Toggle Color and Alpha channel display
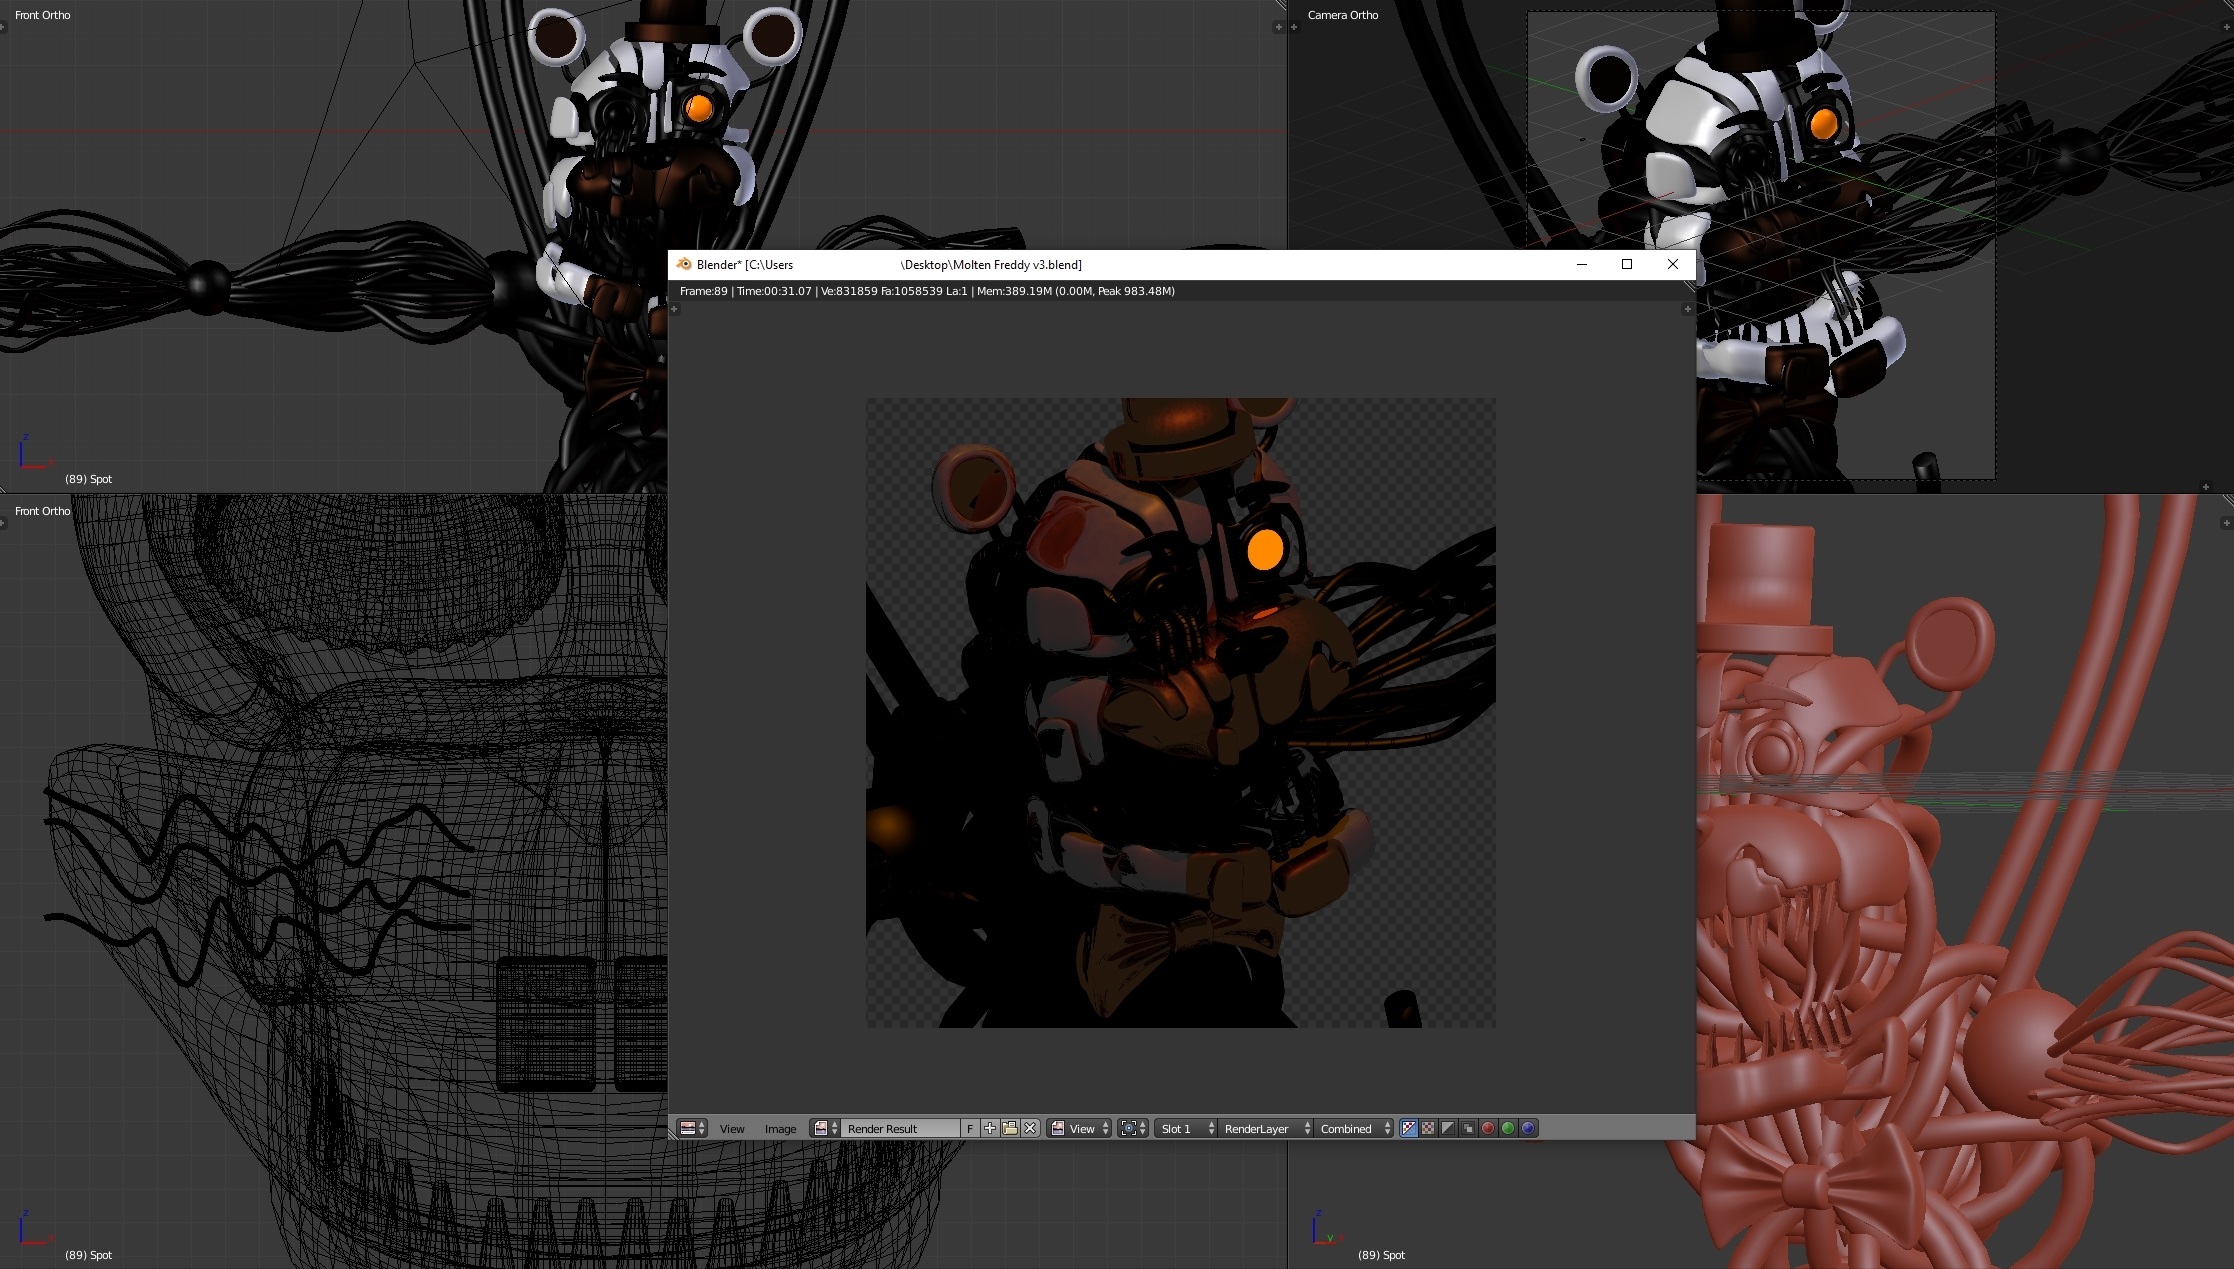Screen dimensions: 2234x1269 pyautogui.click(x=1409, y=1128)
